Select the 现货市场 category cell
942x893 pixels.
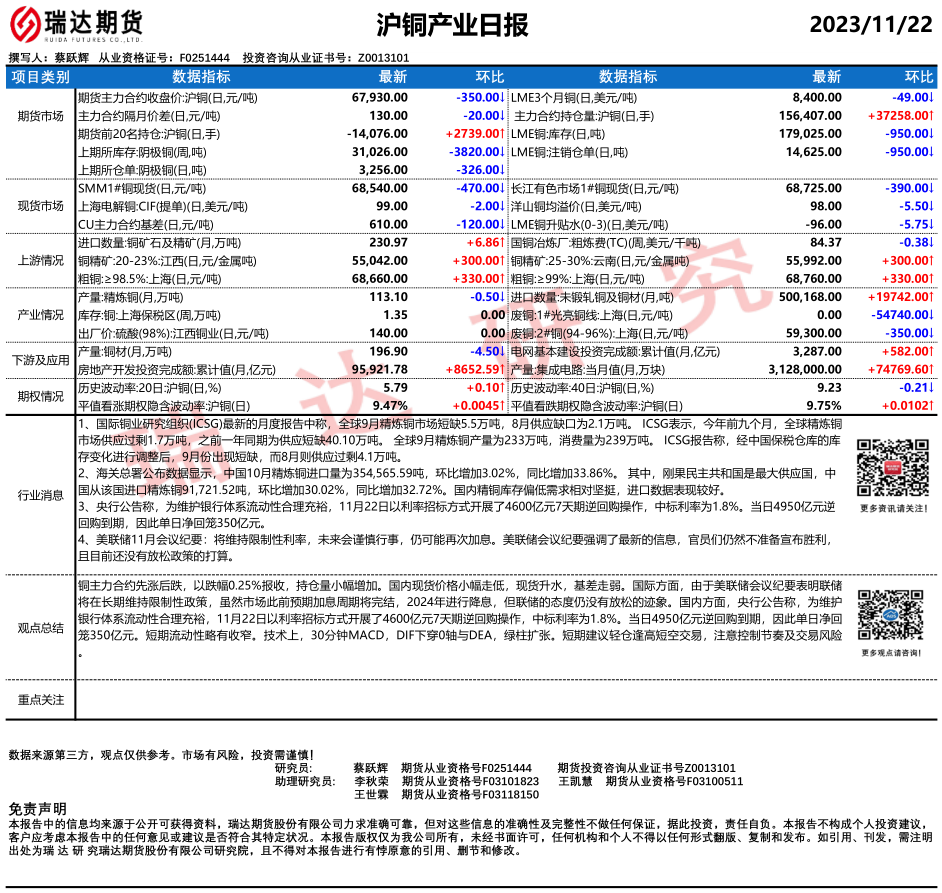[x=41, y=206]
